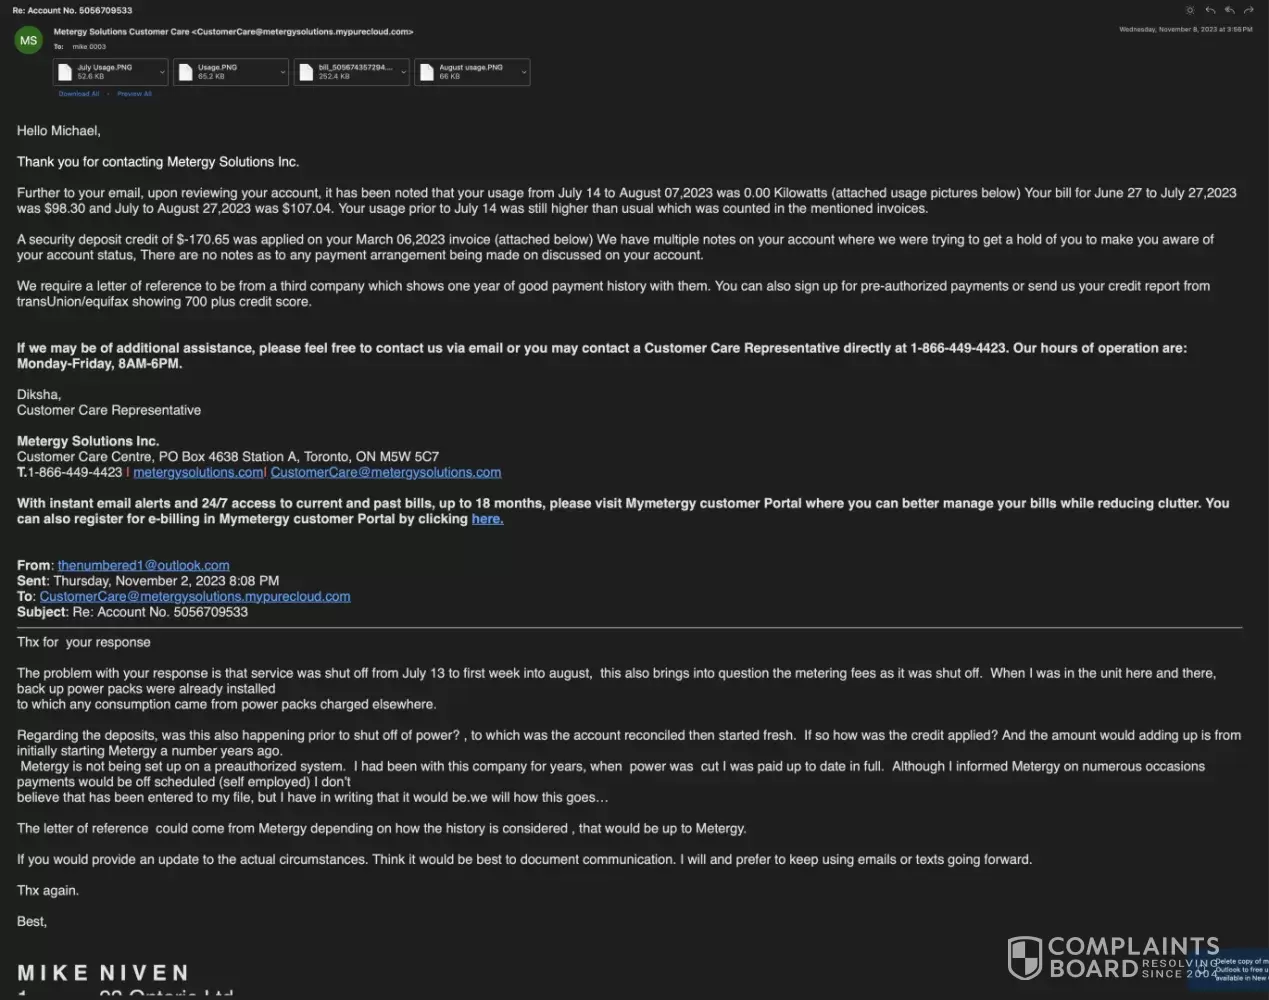Expand the Usage.PNG attachment dropdown arrow
The height and width of the screenshot is (1000, 1269).
pyautogui.click(x=282, y=72)
